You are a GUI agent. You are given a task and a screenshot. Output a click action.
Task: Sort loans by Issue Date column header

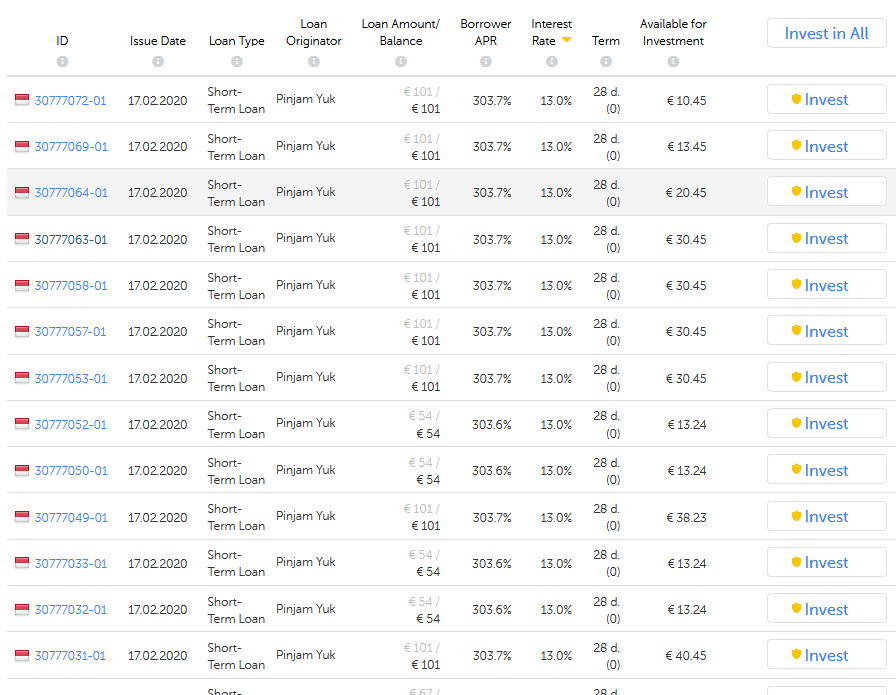coord(158,41)
